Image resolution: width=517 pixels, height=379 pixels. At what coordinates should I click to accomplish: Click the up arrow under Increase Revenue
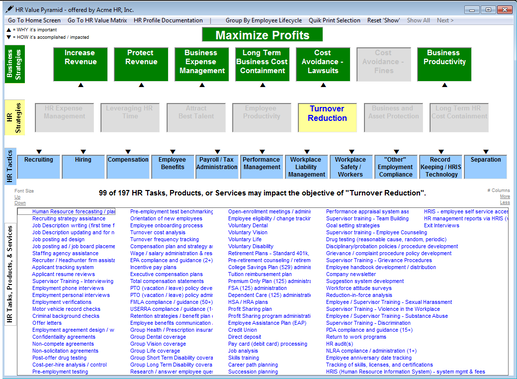(81, 85)
